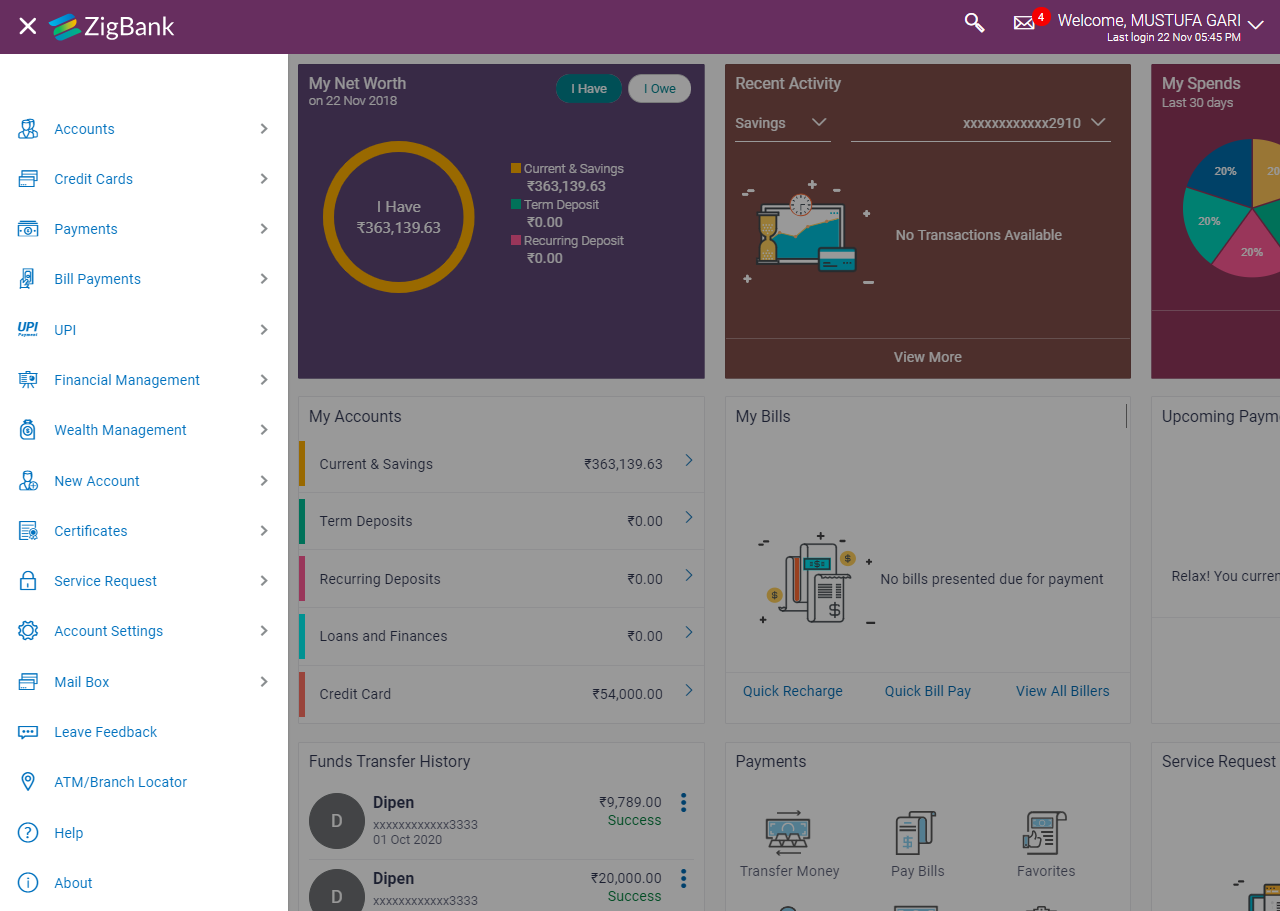Image resolution: width=1280 pixels, height=911 pixels.
Task: Open the Transfer Money icon
Action: coord(789,832)
